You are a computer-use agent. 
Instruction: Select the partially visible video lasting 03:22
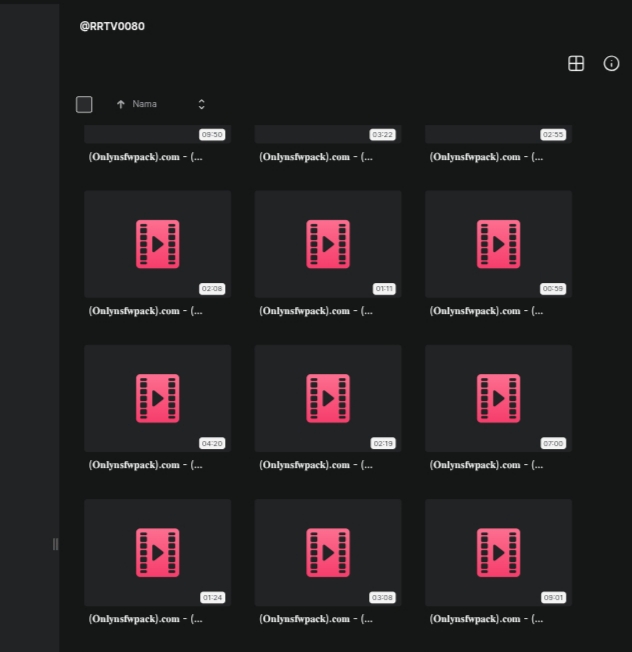(328, 134)
